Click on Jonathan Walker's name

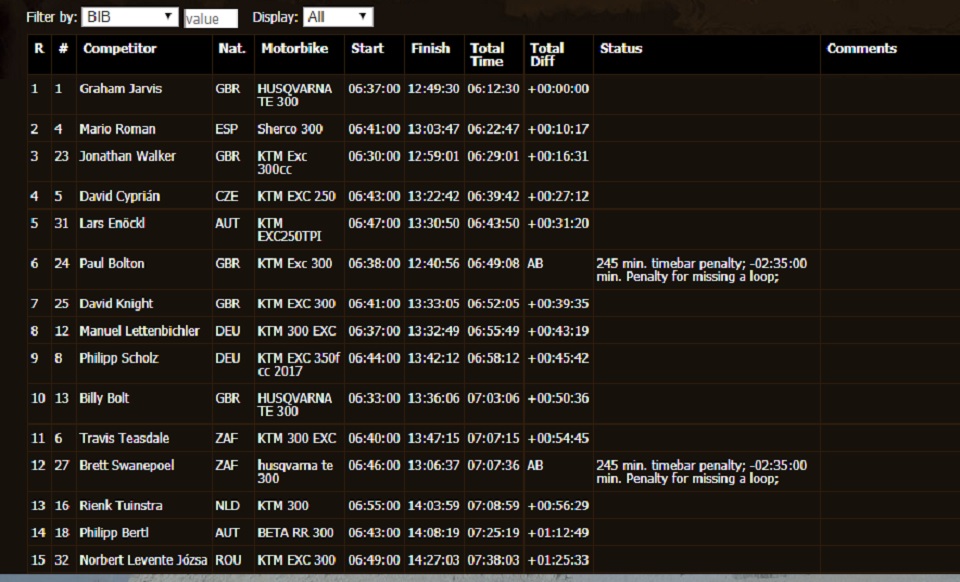[127, 156]
